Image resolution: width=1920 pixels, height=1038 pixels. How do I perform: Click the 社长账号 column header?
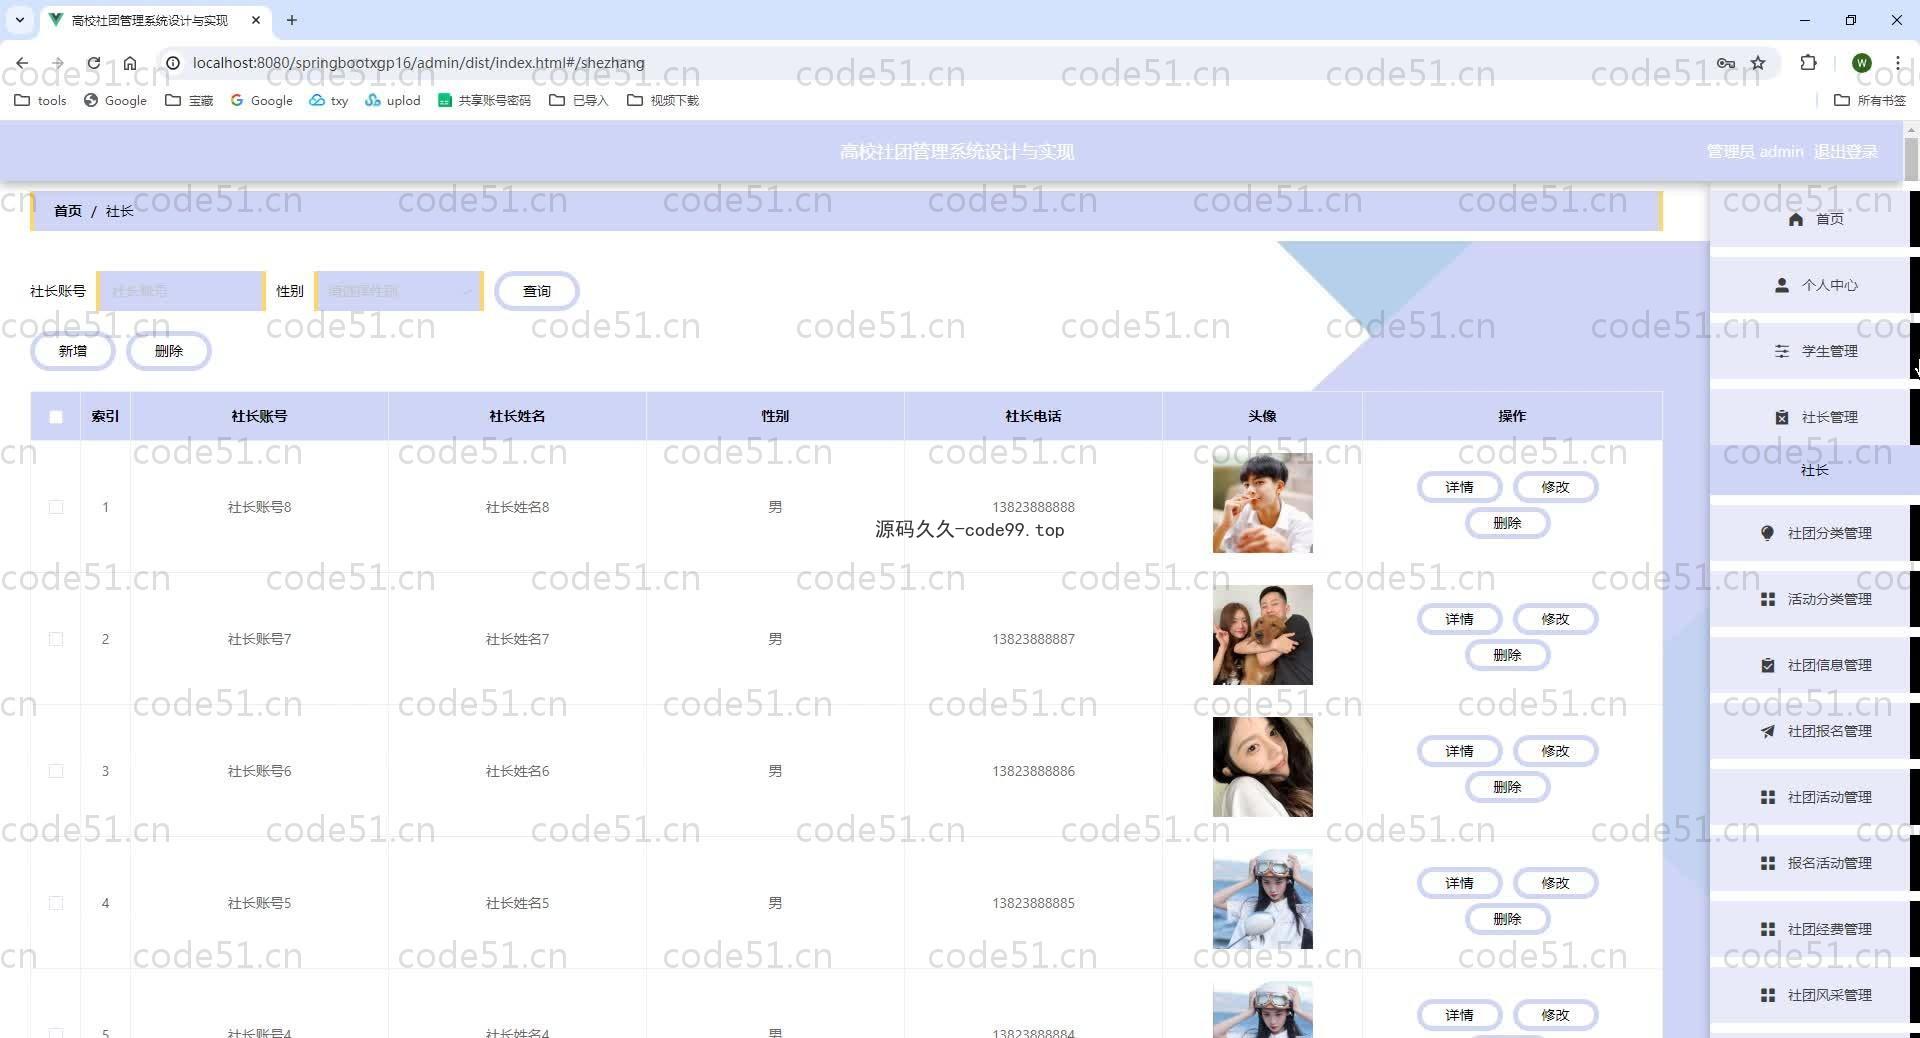point(259,416)
